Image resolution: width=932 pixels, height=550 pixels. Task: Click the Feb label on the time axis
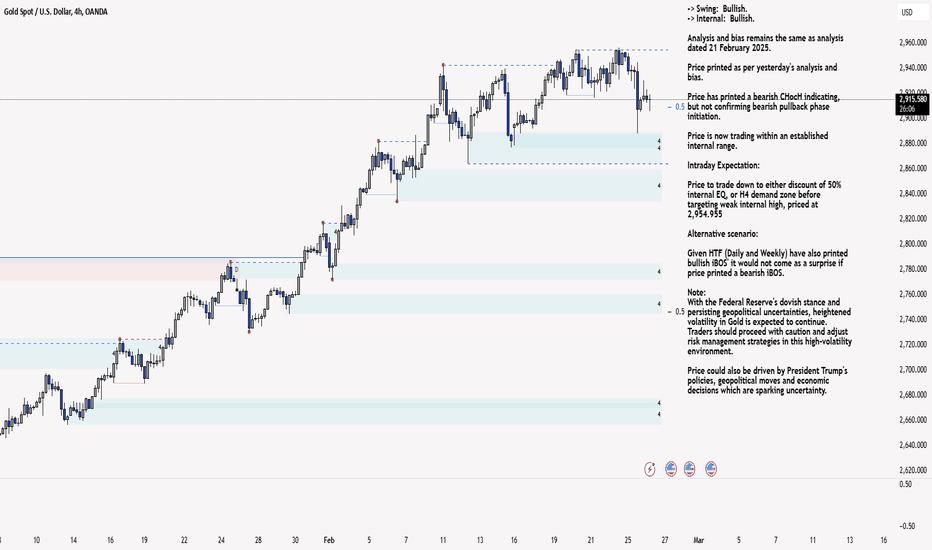329,540
